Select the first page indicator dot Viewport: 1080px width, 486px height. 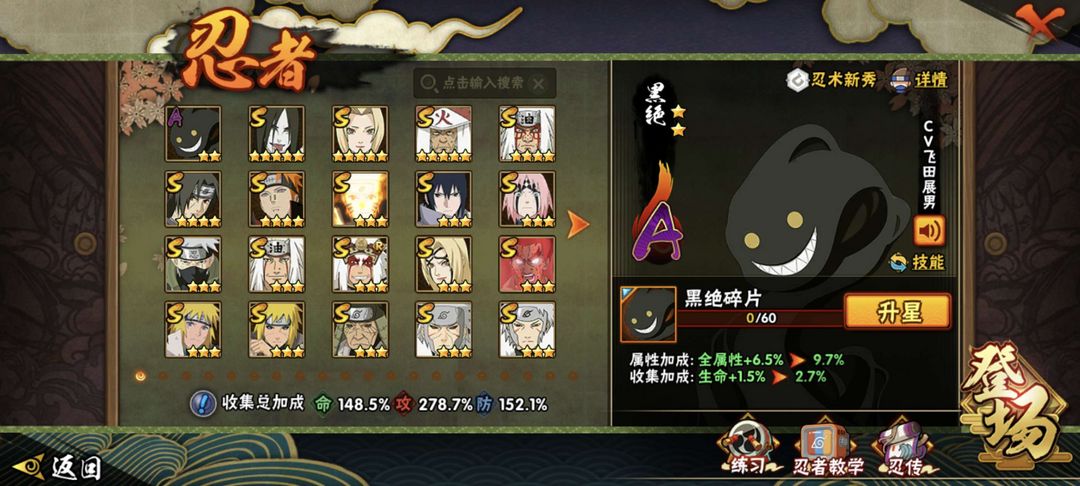(141, 376)
